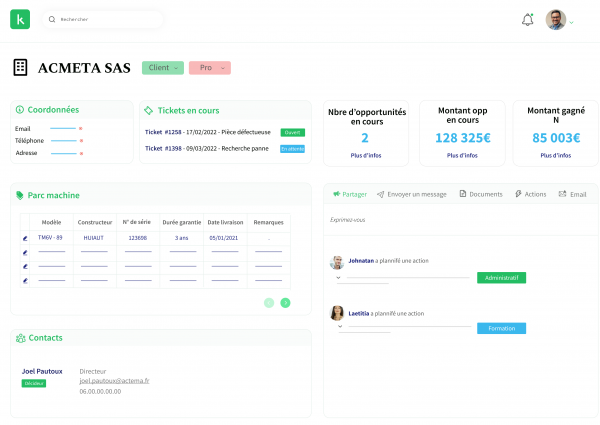Switch to Envoyer un message tab
600x425 pixels.
coord(412,194)
